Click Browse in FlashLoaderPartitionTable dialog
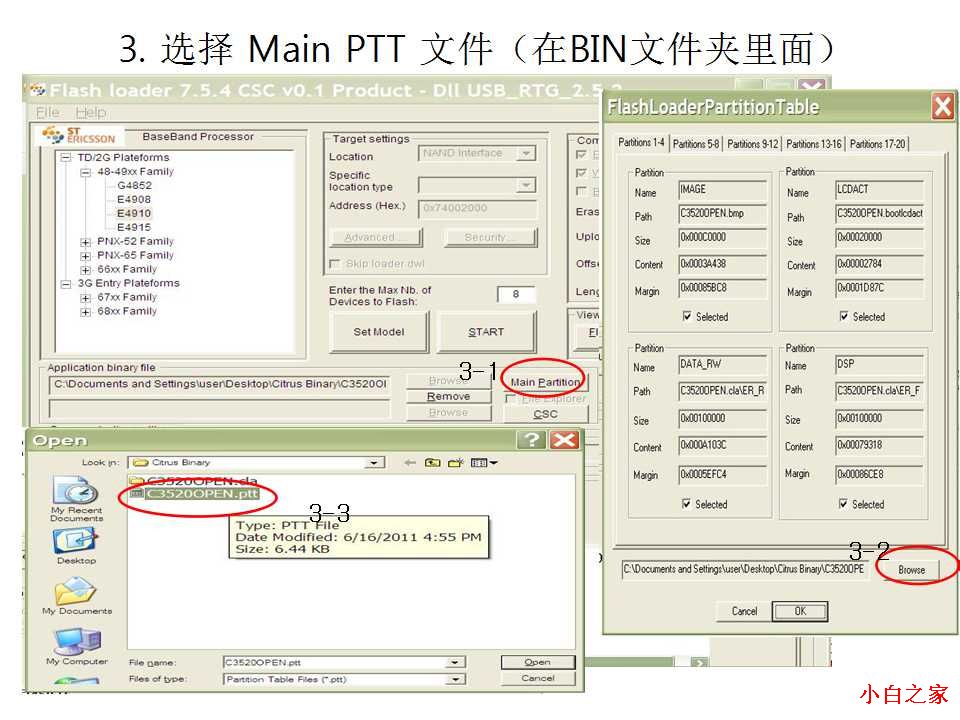The image size is (960, 720). (x=912, y=569)
